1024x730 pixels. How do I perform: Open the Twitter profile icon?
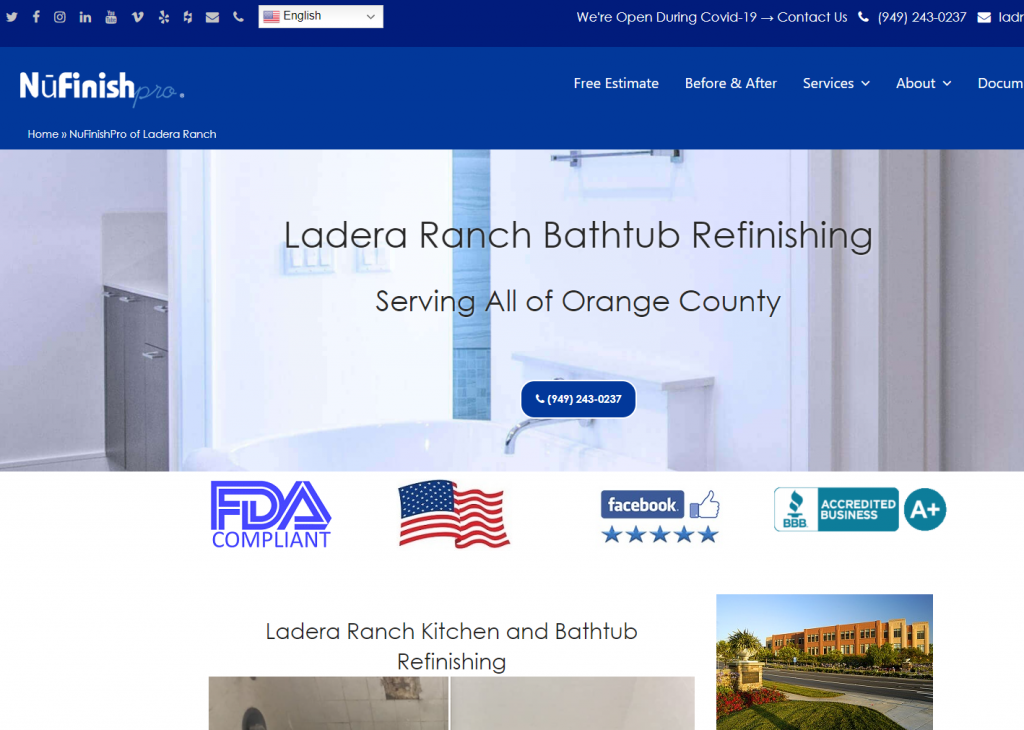point(12,17)
